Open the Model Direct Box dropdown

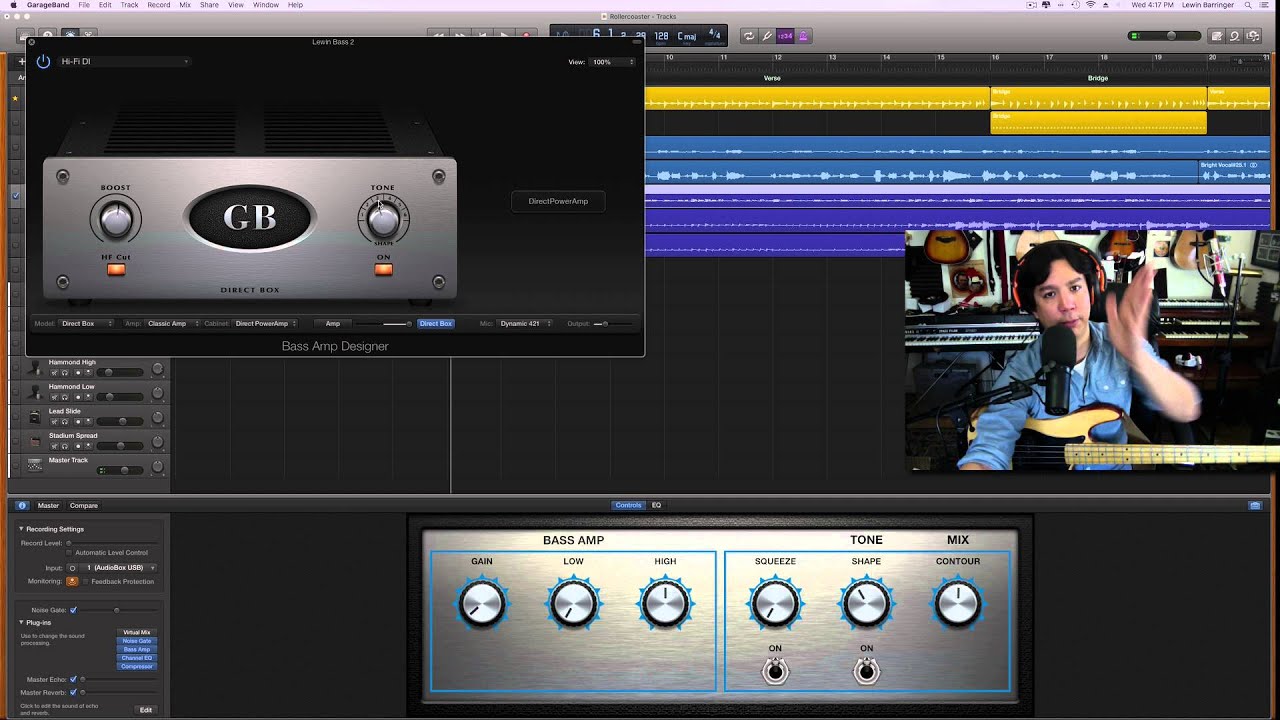[84, 323]
